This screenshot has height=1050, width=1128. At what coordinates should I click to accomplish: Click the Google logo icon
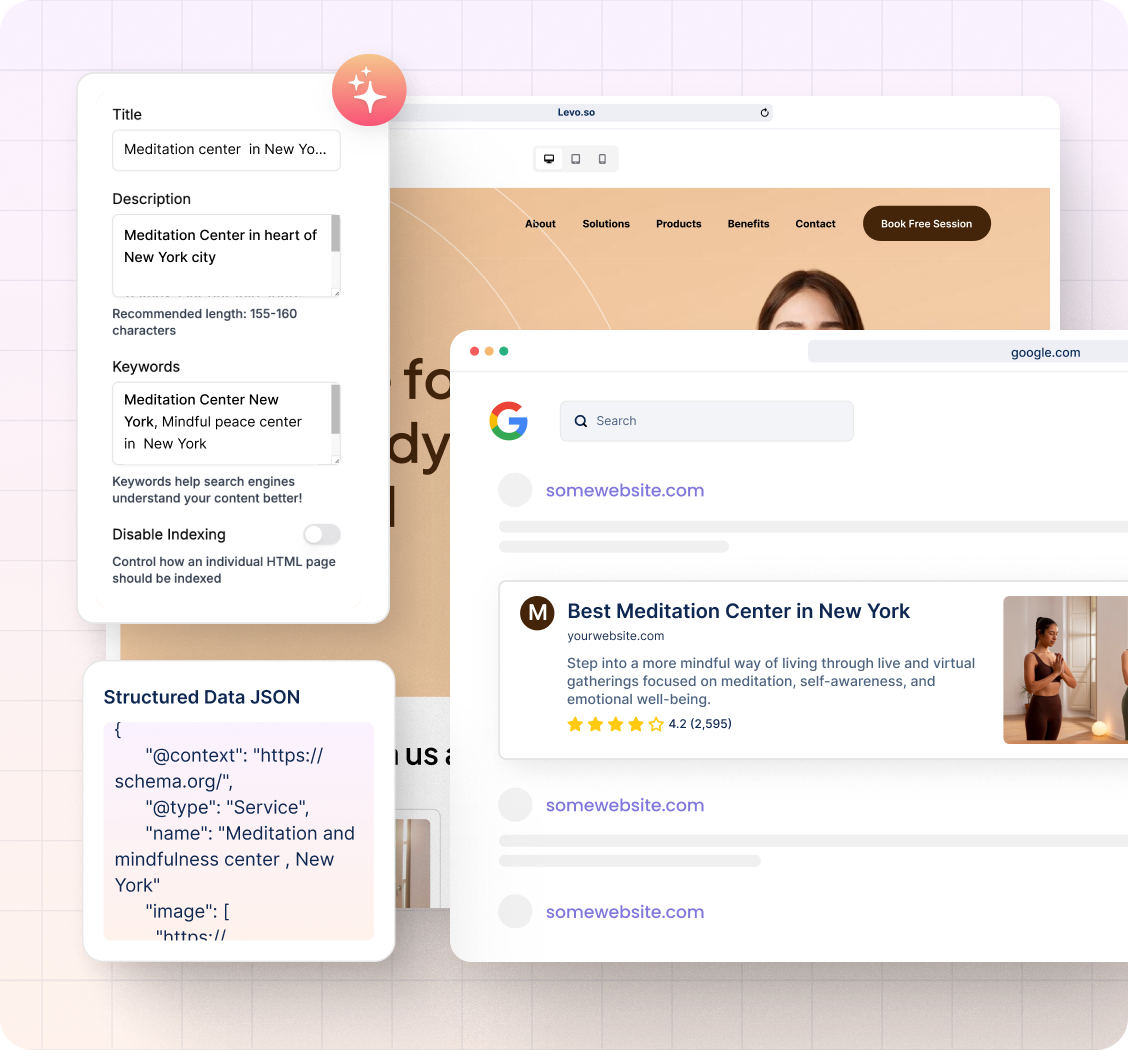point(508,421)
